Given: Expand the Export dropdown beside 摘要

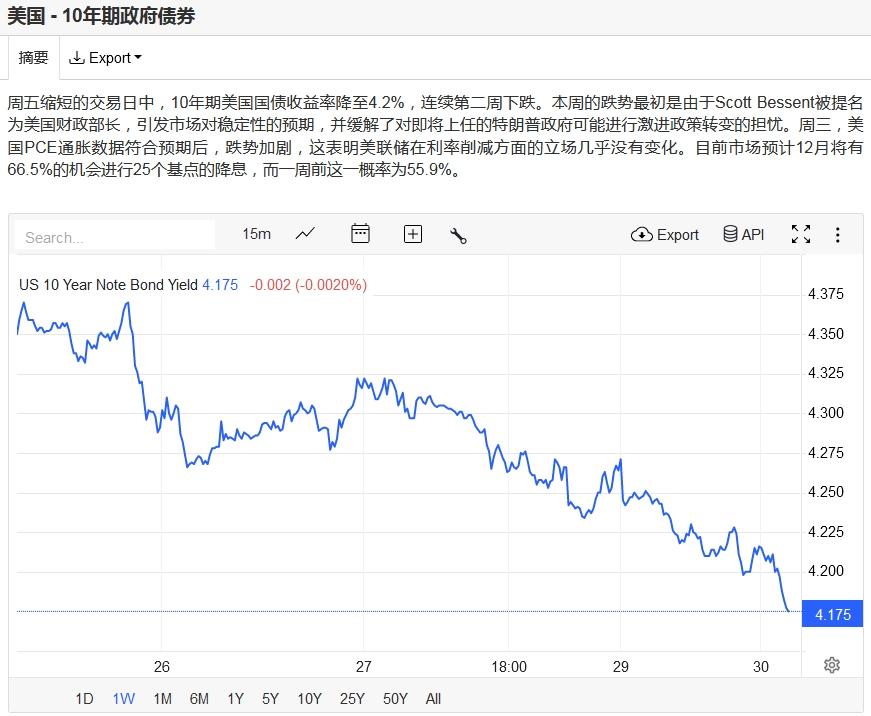Looking at the screenshot, I should click(105, 58).
